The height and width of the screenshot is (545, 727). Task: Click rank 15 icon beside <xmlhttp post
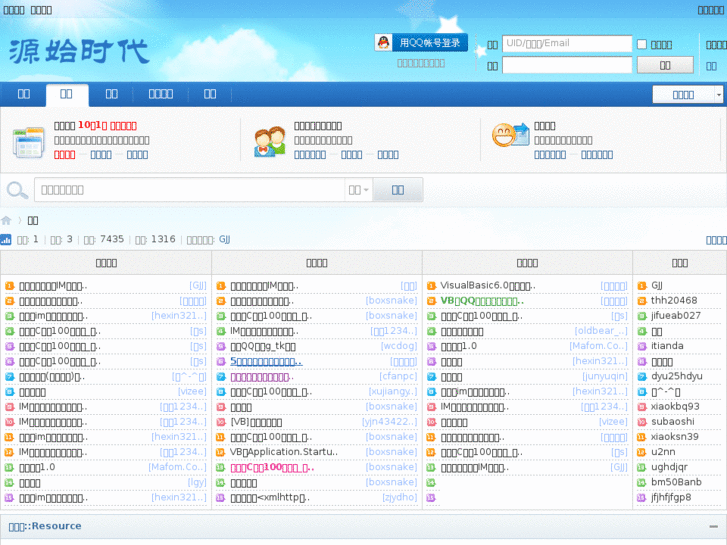click(221, 498)
